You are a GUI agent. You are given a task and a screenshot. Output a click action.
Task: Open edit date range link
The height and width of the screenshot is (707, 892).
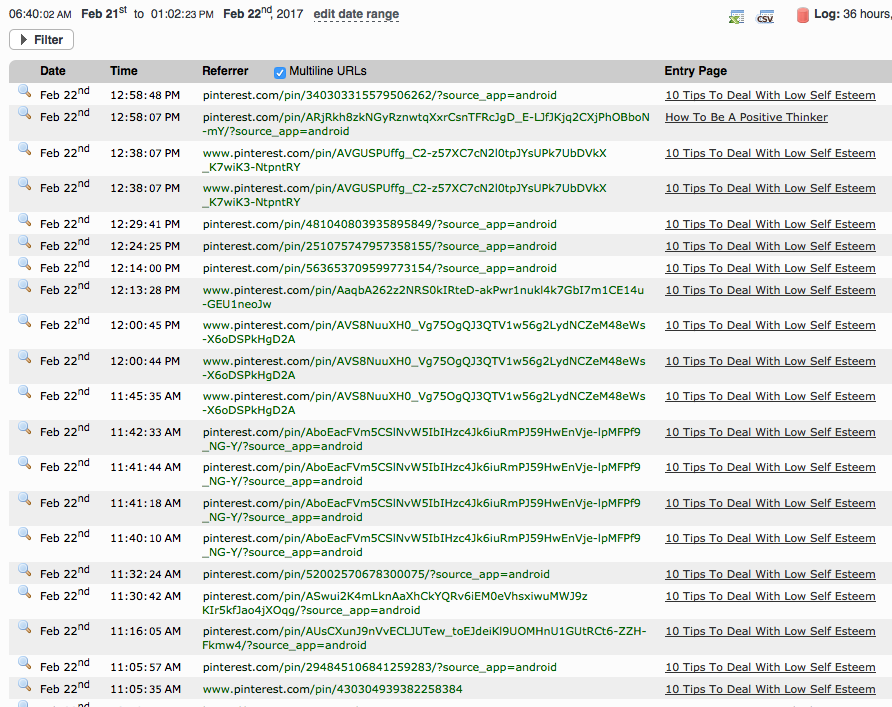[356, 14]
